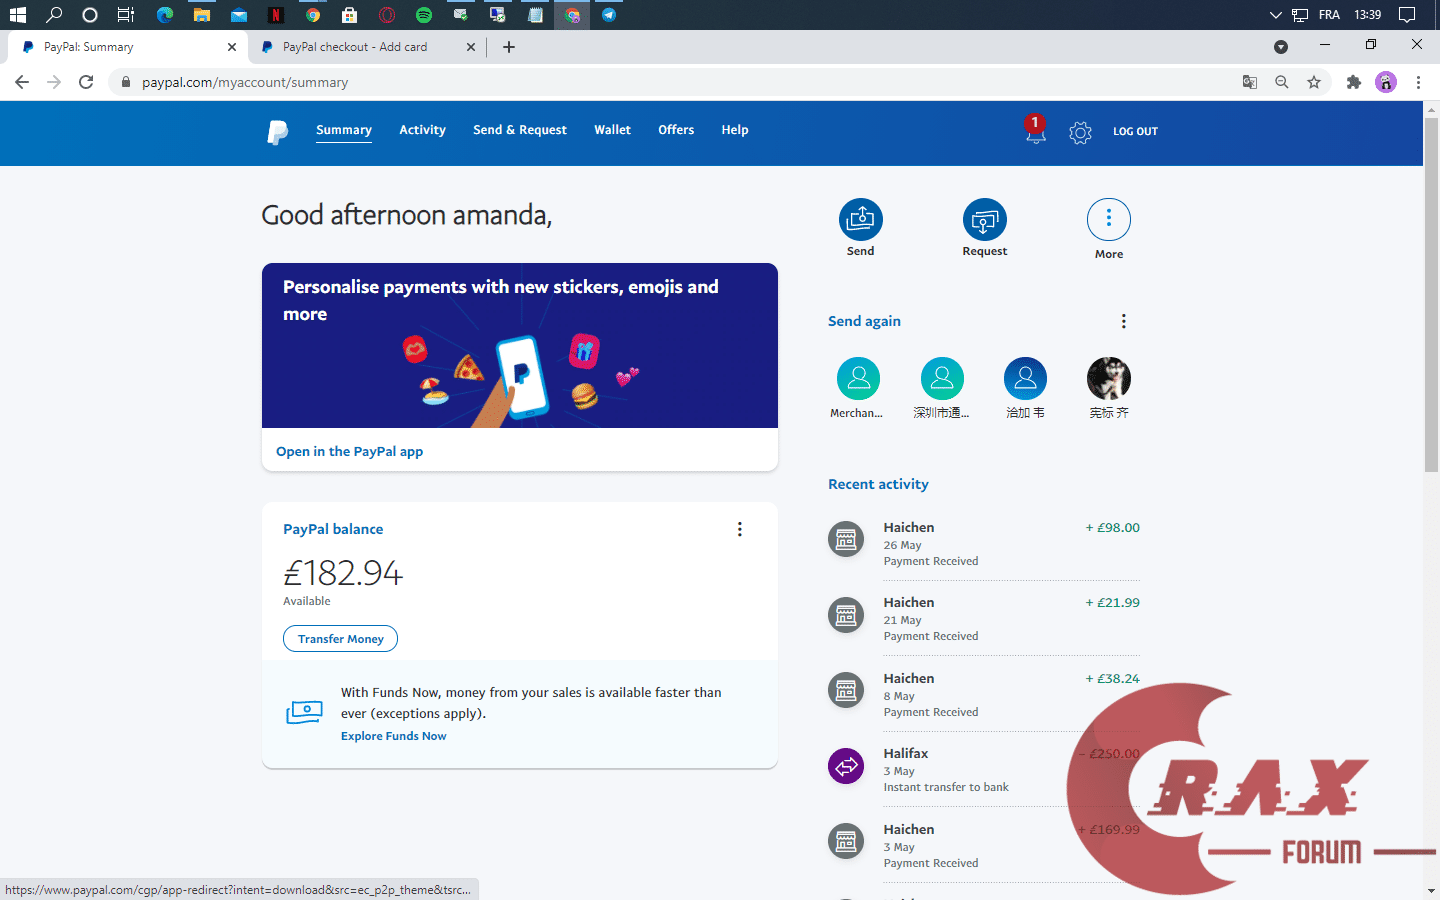Bookmark this page with the star
Image resolution: width=1440 pixels, height=900 pixels.
point(1314,82)
